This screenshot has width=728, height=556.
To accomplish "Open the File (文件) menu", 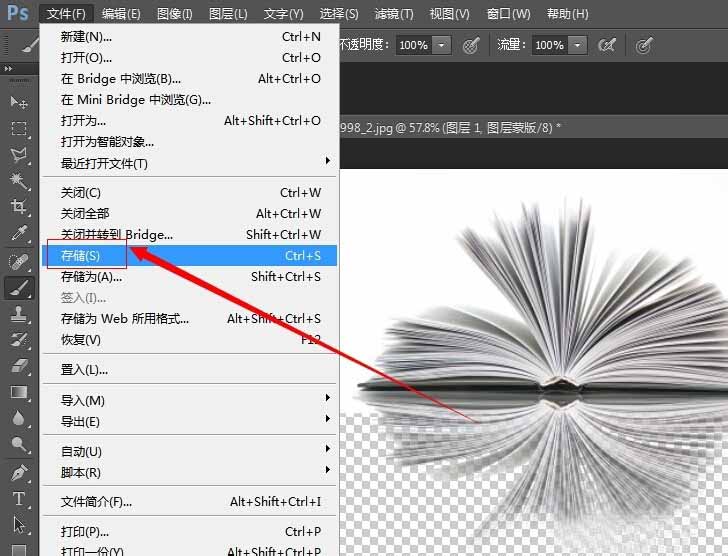I will click(x=66, y=13).
